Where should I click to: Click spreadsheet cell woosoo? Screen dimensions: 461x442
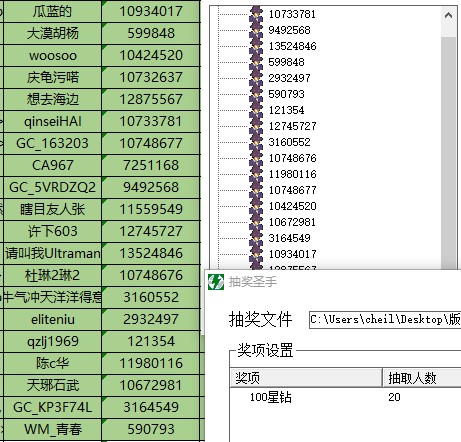(x=52, y=55)
